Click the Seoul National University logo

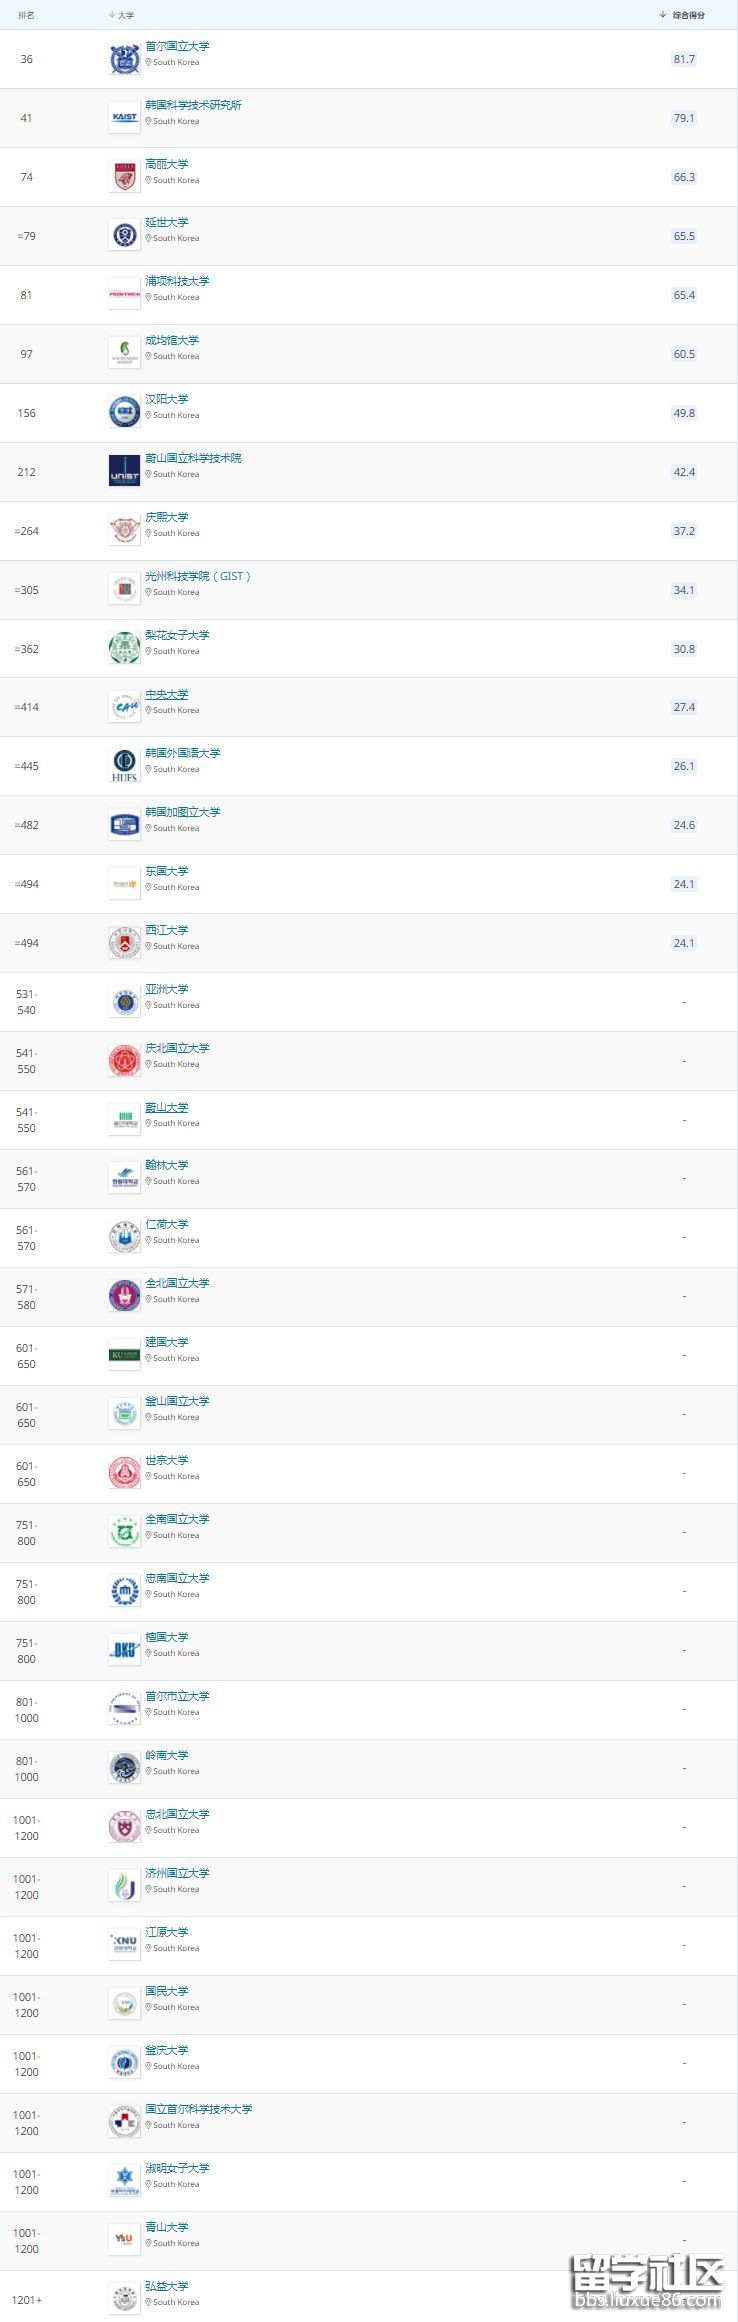point(124,59)
